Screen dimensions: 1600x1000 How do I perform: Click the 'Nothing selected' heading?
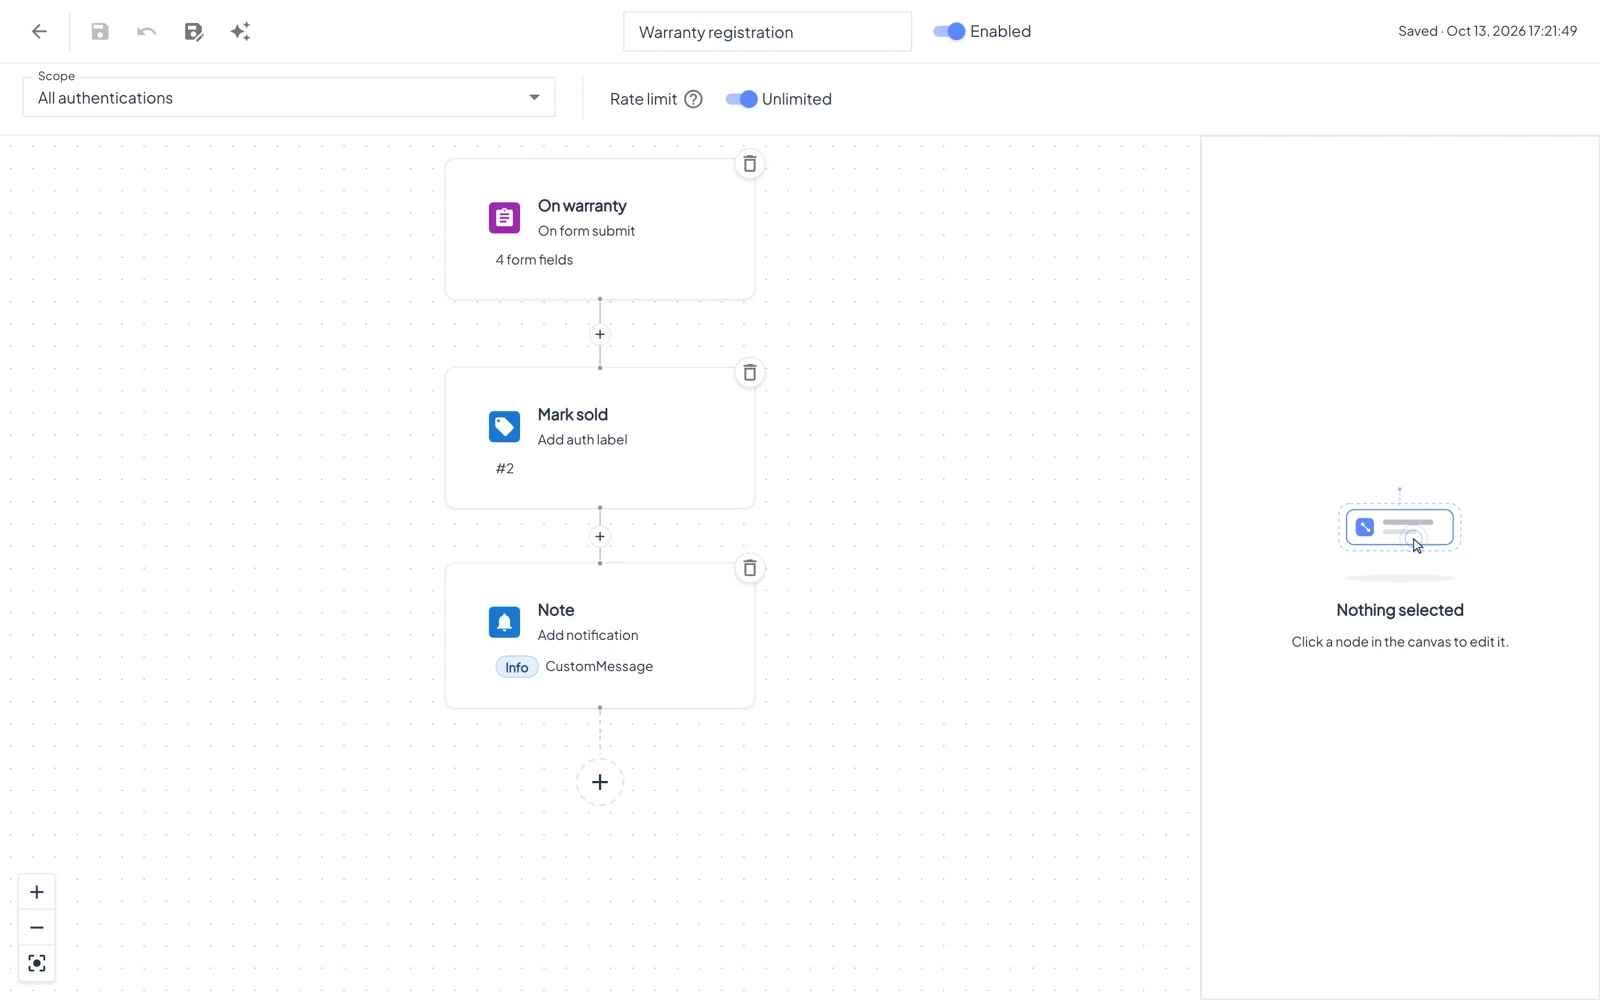click(x=1400, y=610)
